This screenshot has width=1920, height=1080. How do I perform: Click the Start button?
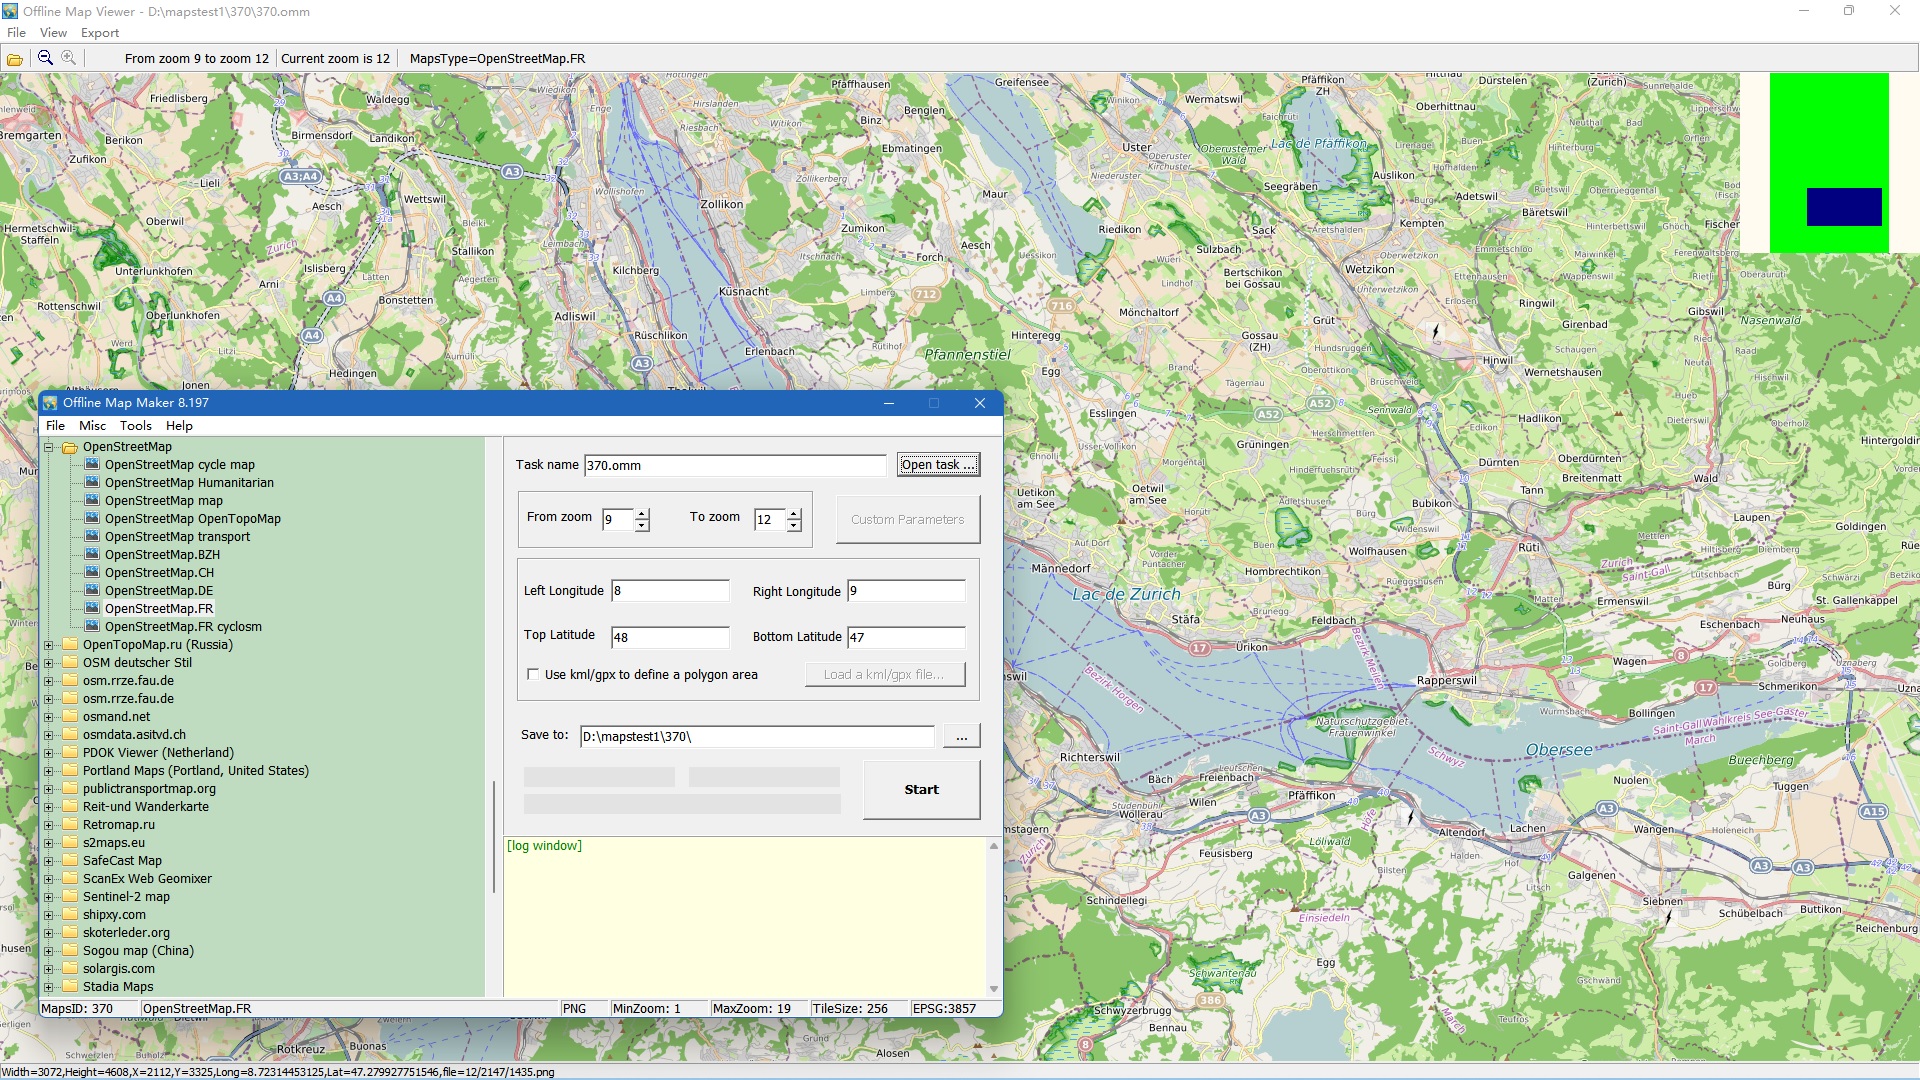click(921, 790)
